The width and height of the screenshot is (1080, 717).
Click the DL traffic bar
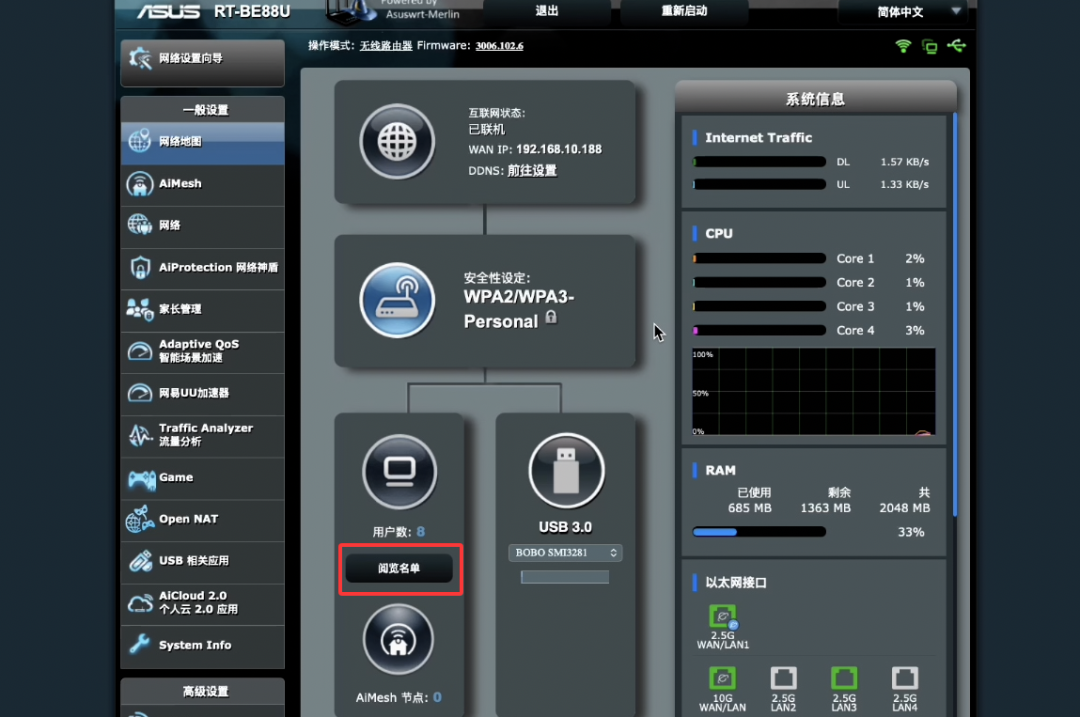(759, 163)
